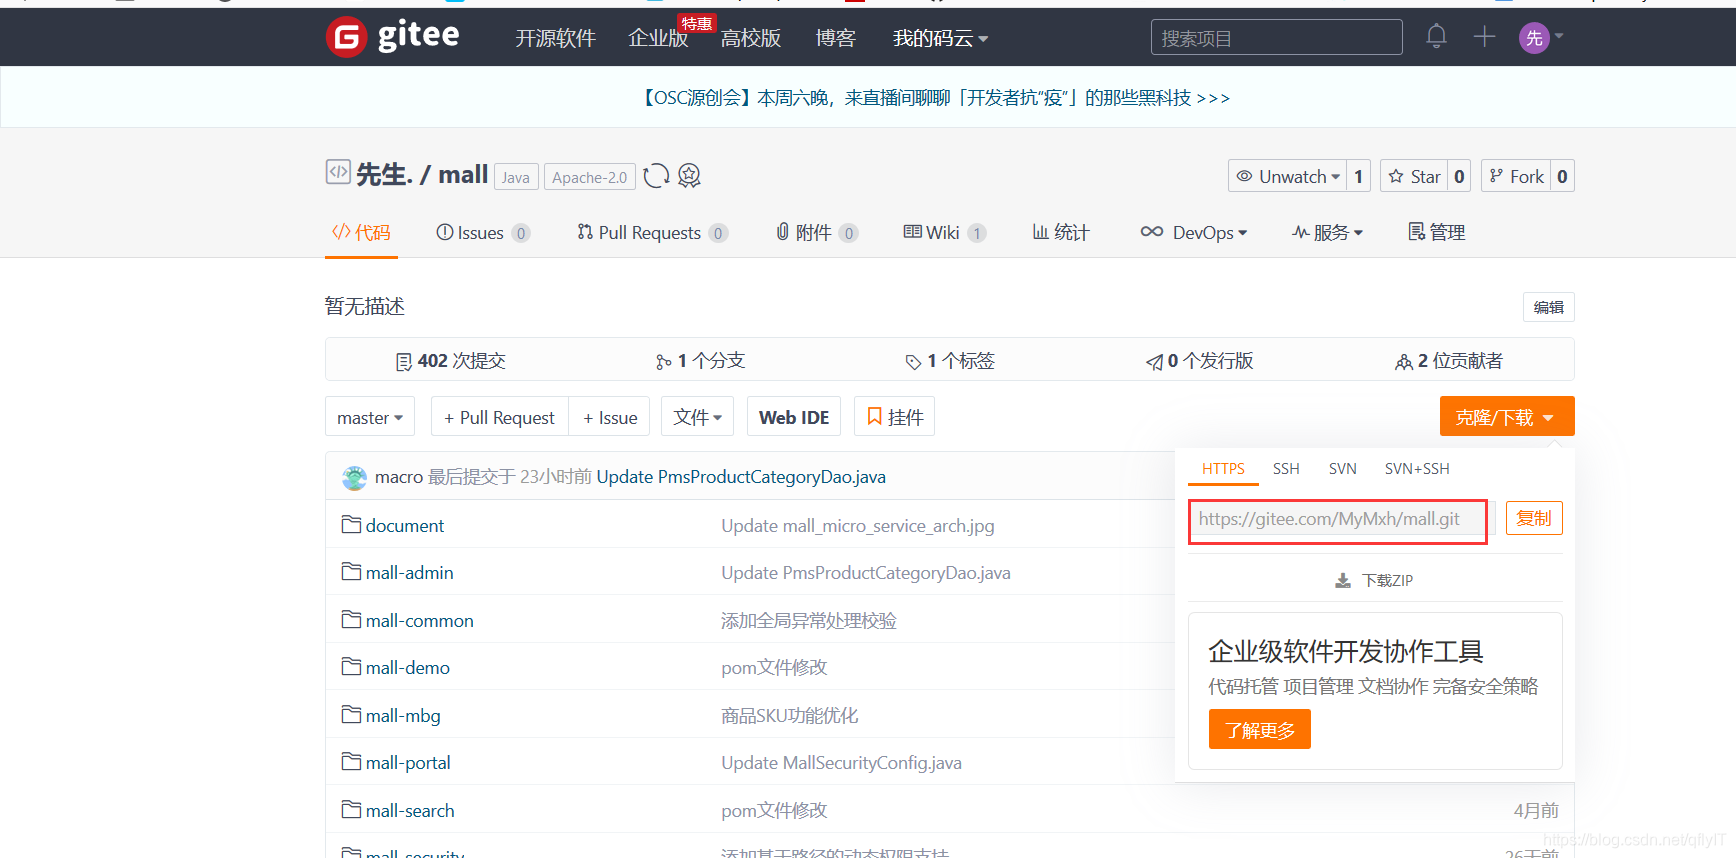
Task: Open the Wiki tab
Action: (x=945, y=232)
